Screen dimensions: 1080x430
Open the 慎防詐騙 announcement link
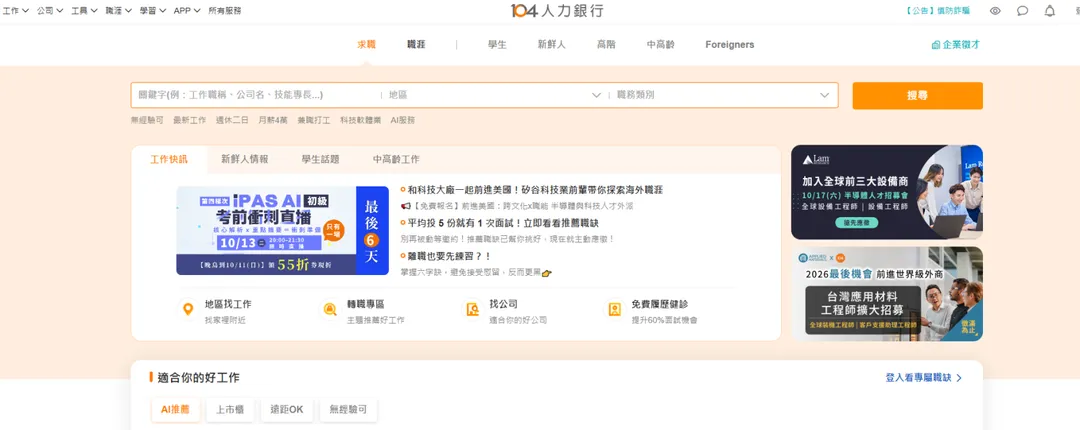938,11
